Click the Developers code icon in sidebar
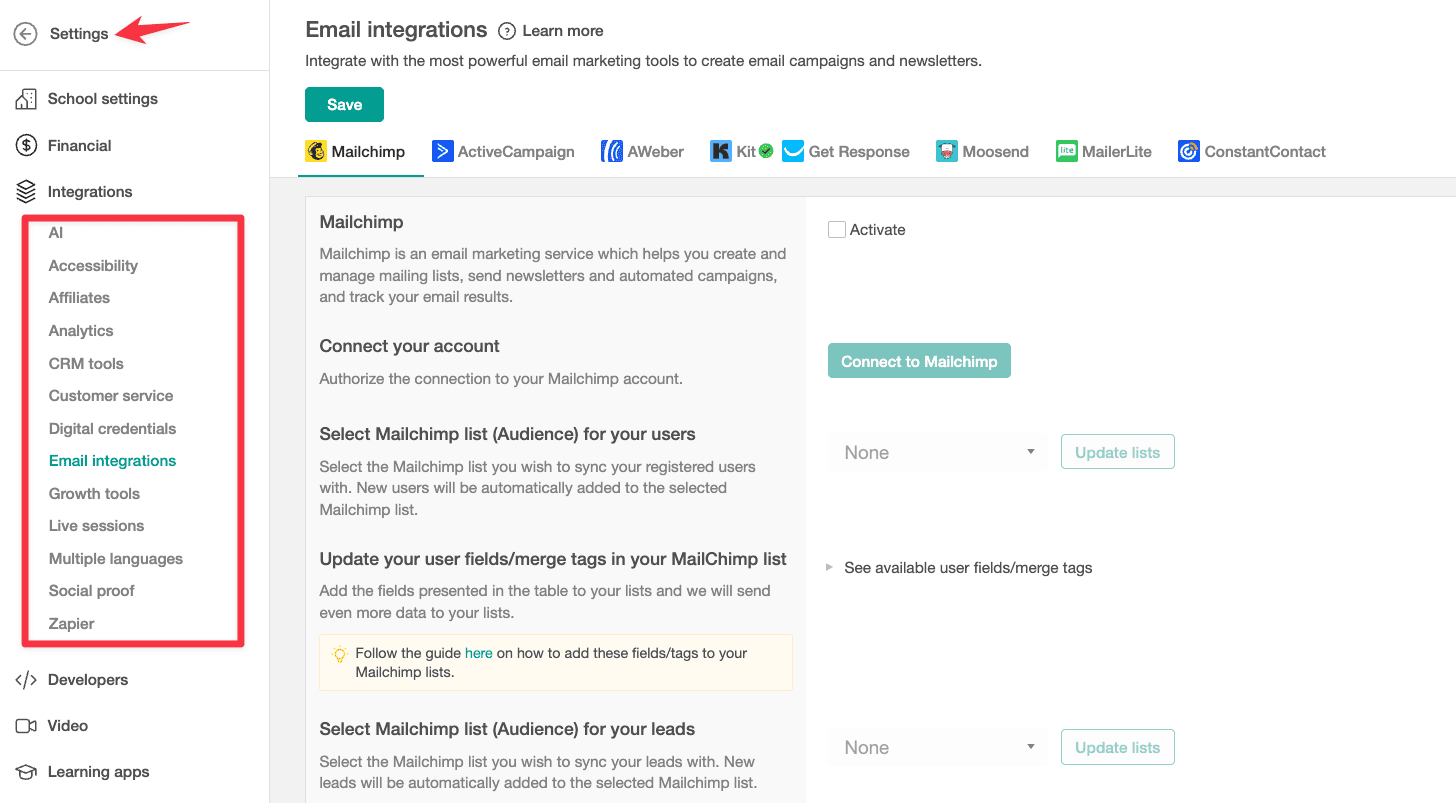The height and width of the screenshot is (803, 1456). click(x=24, y=679)
